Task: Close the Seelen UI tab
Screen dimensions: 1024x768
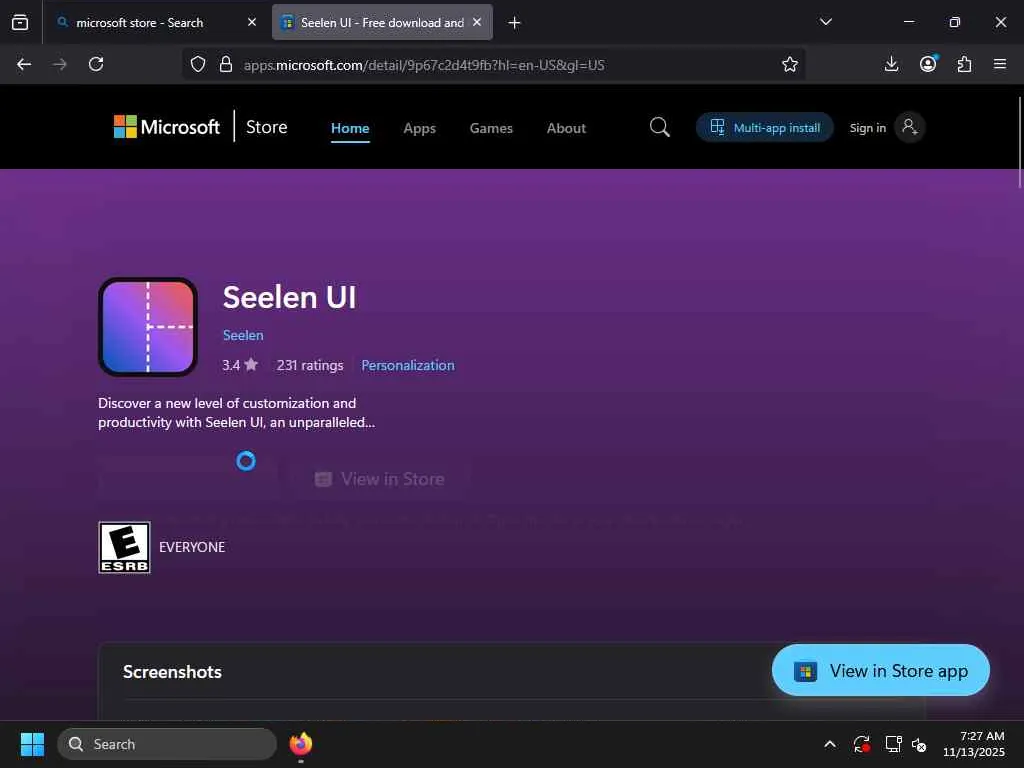Action: 477,22
